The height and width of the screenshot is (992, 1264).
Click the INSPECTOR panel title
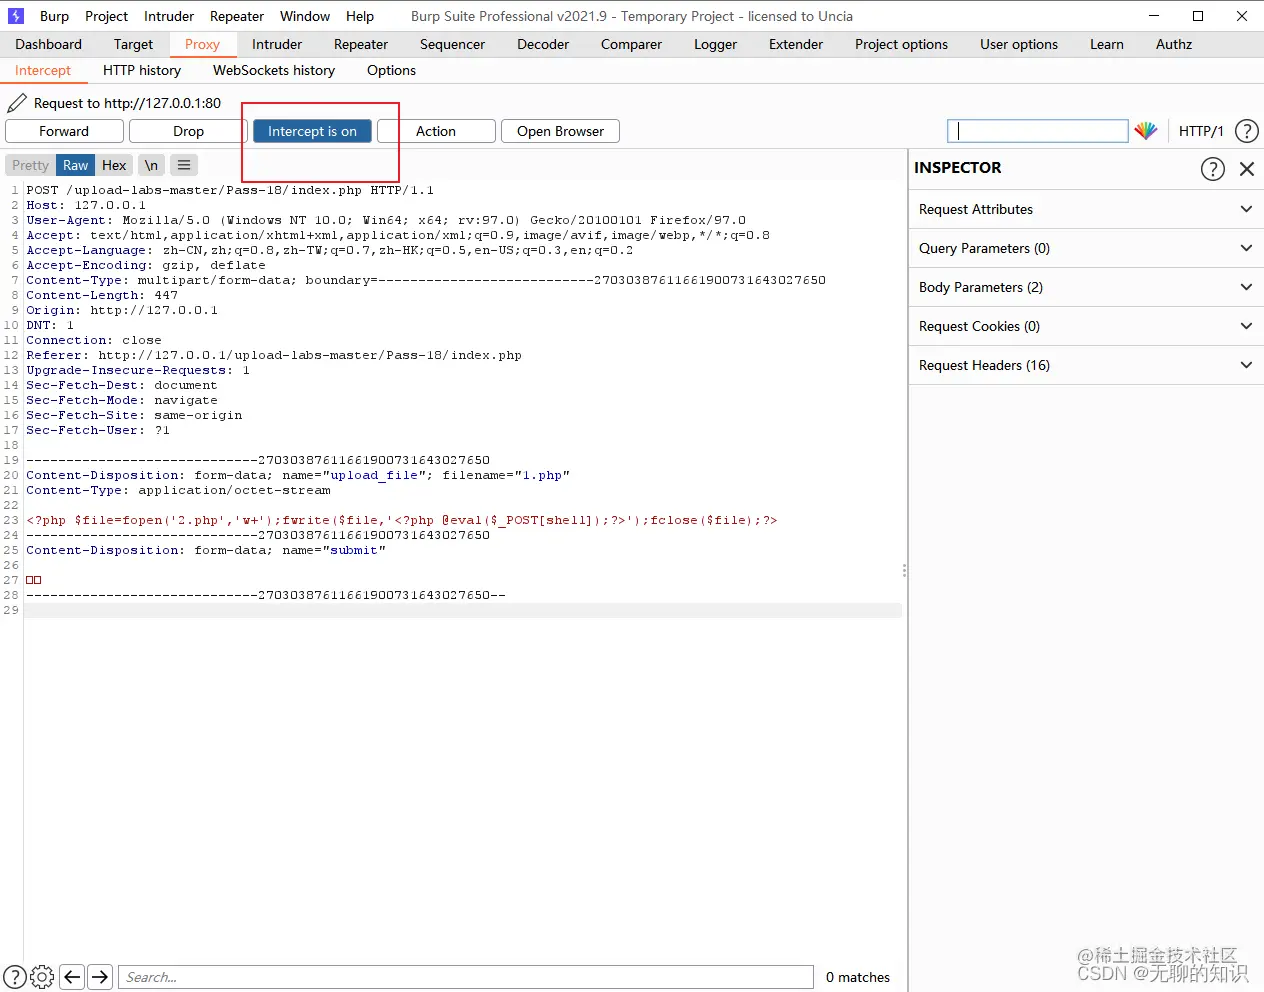point(957,168)
